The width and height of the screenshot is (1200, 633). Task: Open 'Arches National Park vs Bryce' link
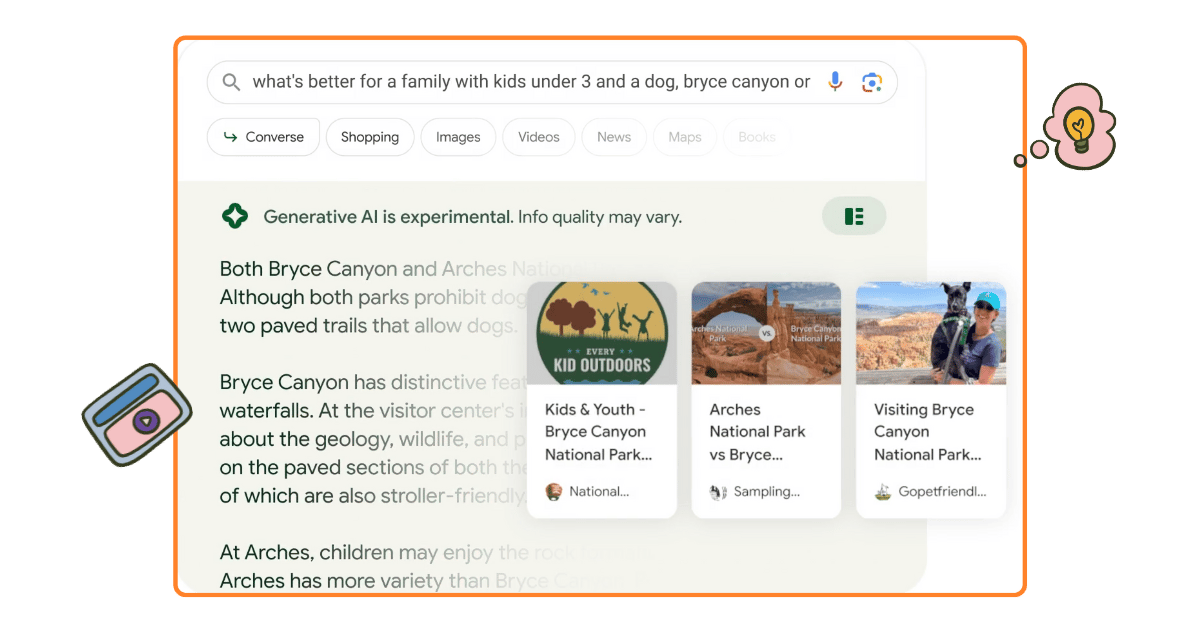[x=757, y=432]
